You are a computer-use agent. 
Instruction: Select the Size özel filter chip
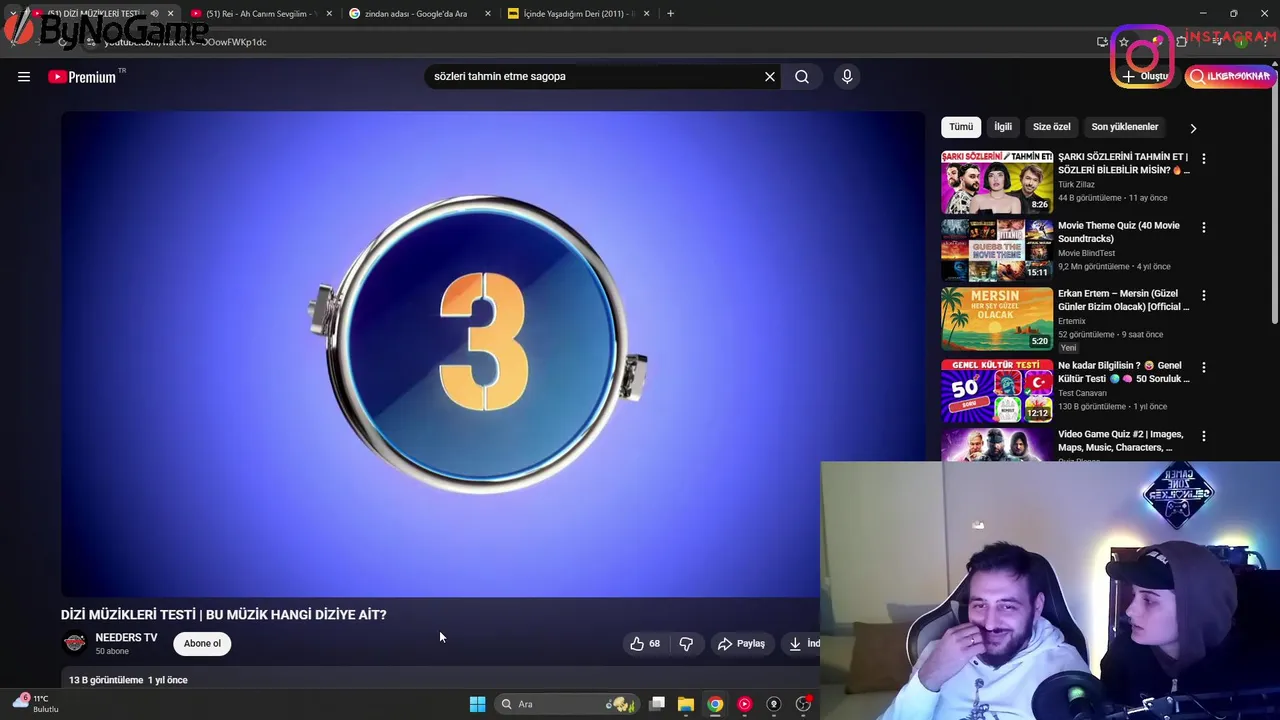coord(1051,127)
